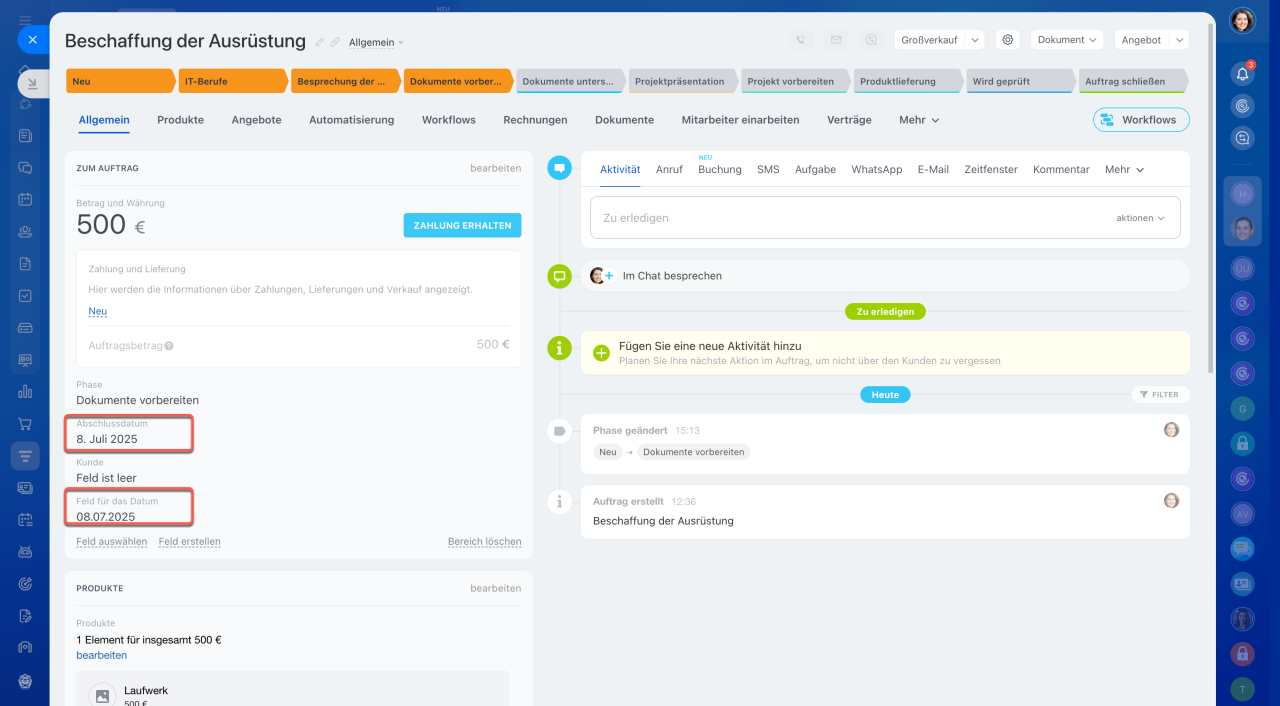The width and height of the screenshot is (1280, 706).
Task: Click the Neu link under Zahlung und Lieferung
Action: tap(98, 311)
